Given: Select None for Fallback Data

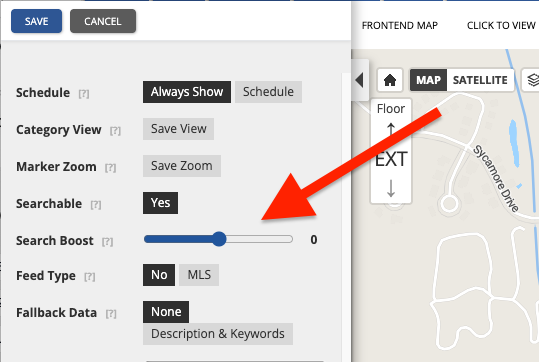Looking at the screenshot, I should click(x=166, y=312).
